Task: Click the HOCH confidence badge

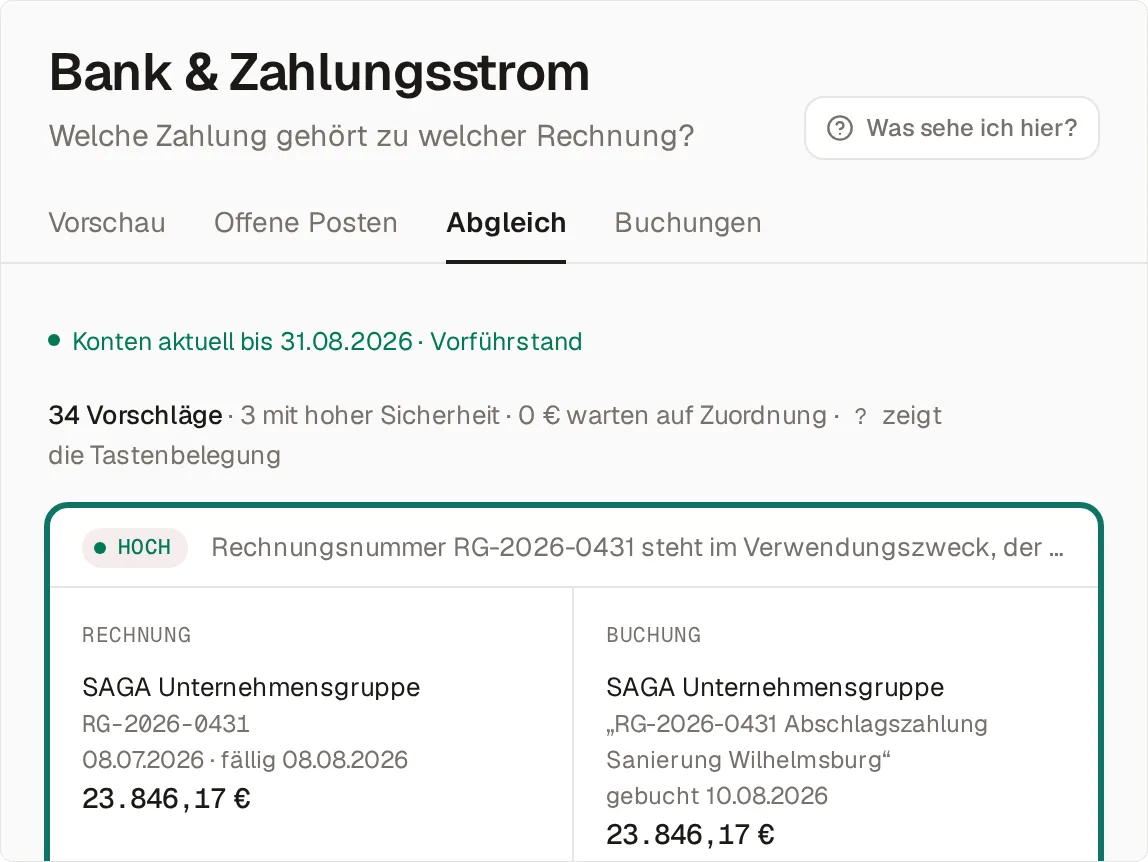Action: click(x=135, y=547)
